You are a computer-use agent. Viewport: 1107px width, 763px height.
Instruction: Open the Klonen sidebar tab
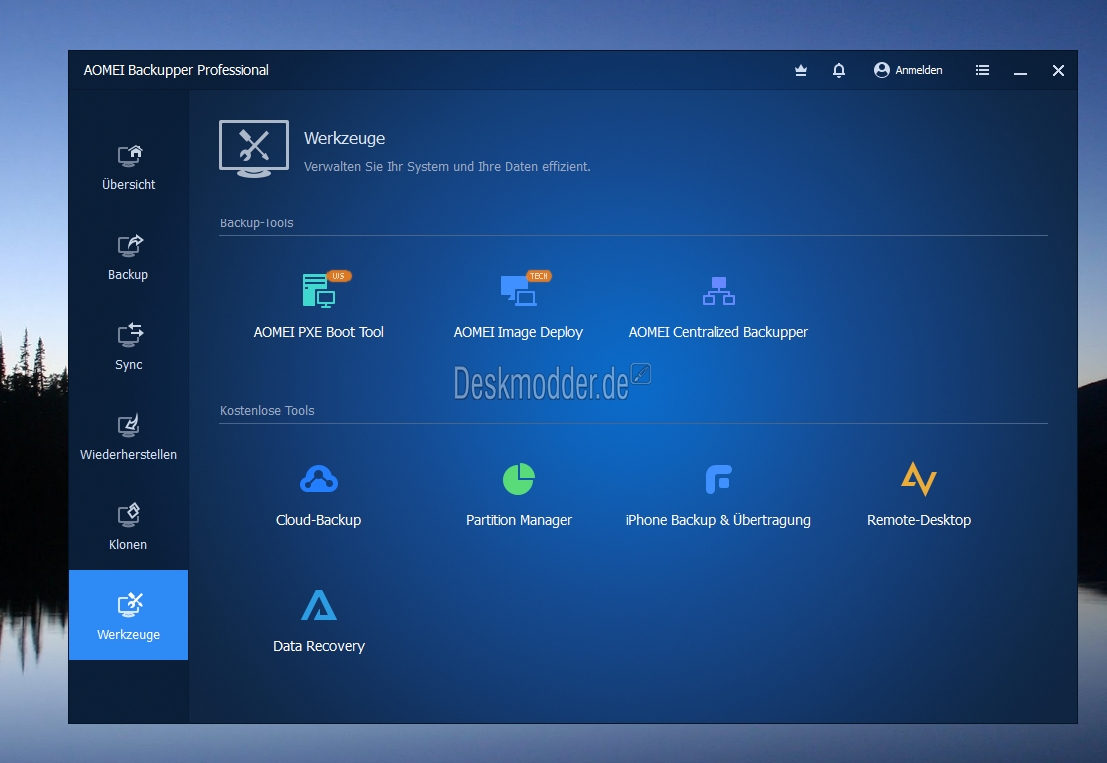tap(128, 527)
